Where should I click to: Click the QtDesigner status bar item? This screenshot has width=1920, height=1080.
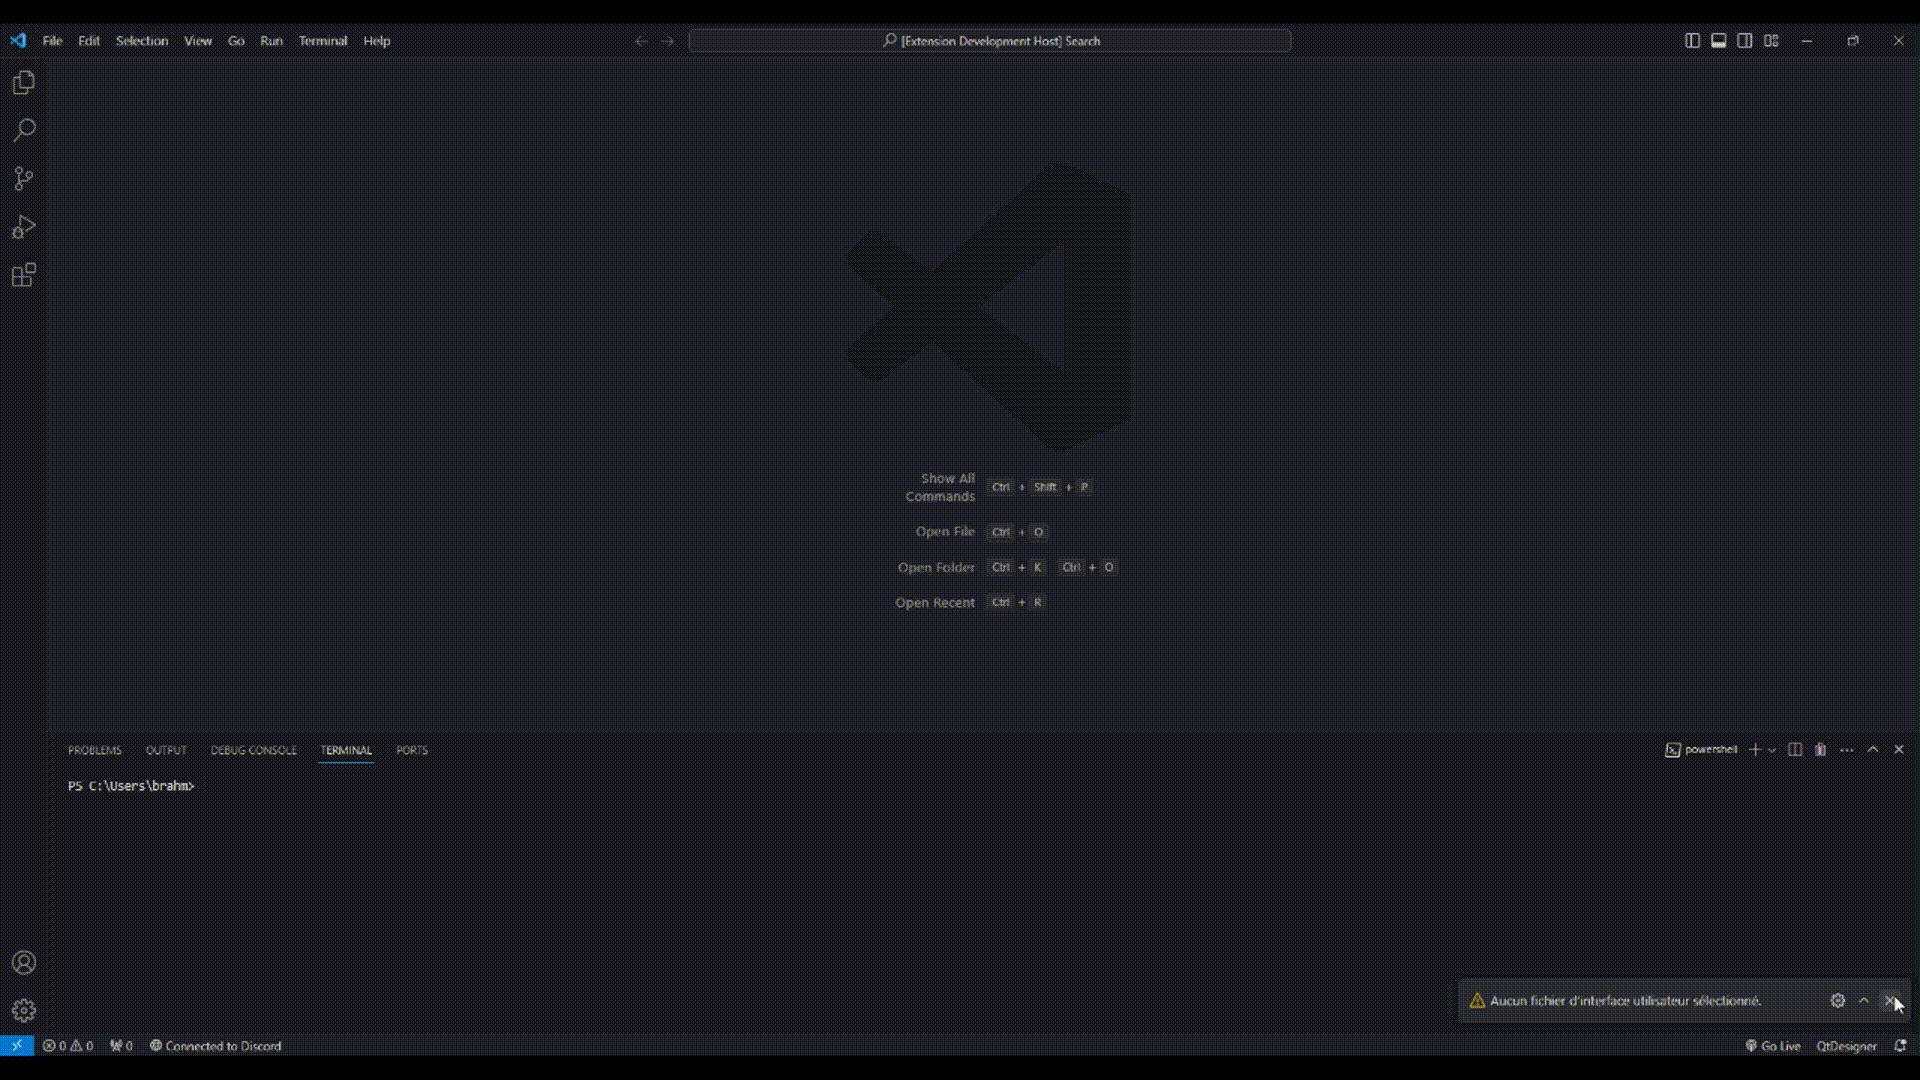[x=1846, y=1046]
